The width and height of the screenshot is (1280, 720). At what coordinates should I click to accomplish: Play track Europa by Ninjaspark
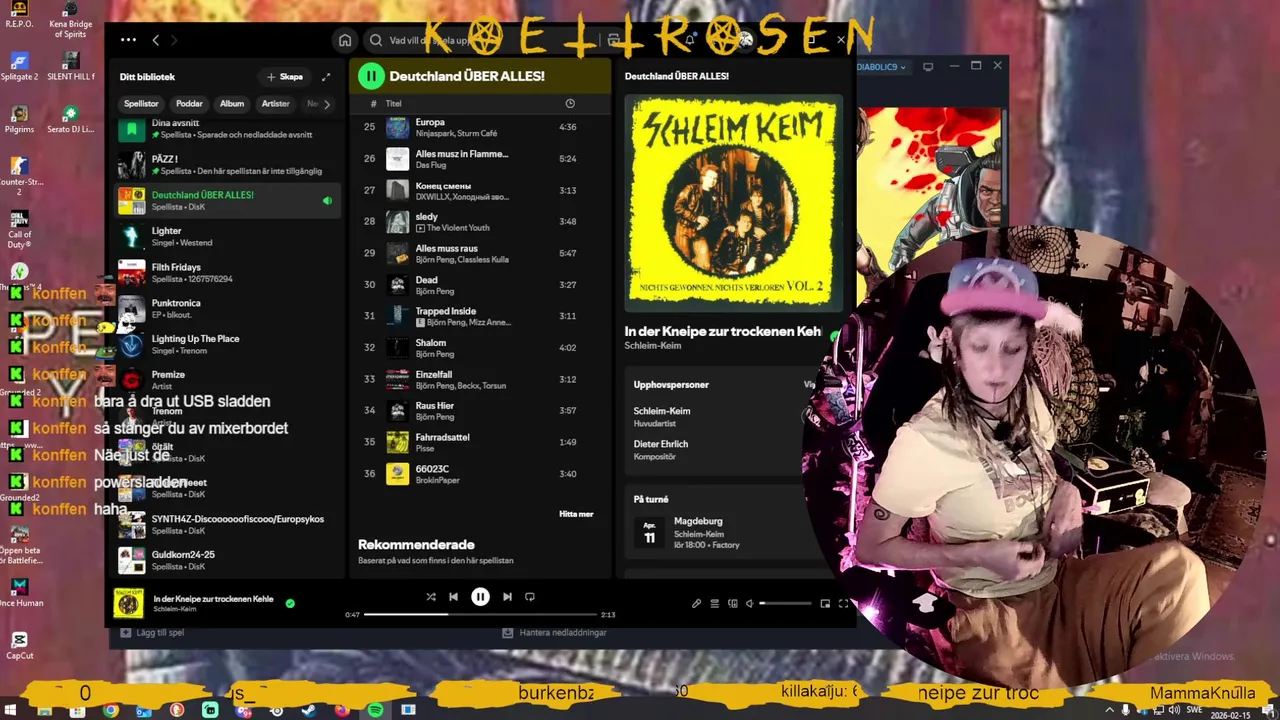482,127
